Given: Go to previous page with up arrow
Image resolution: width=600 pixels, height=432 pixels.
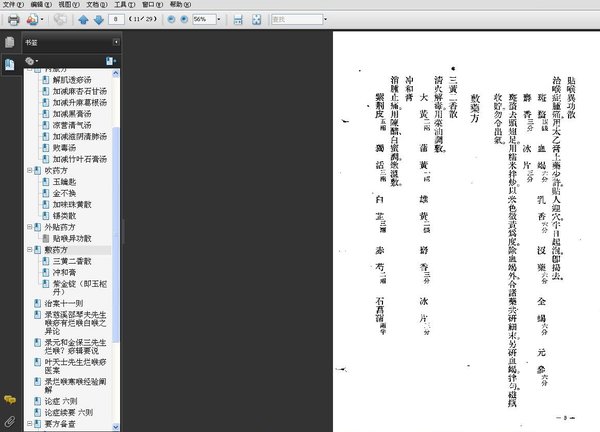Looking at the screenshot, I should pyautogui.click(x=83, y=20).
